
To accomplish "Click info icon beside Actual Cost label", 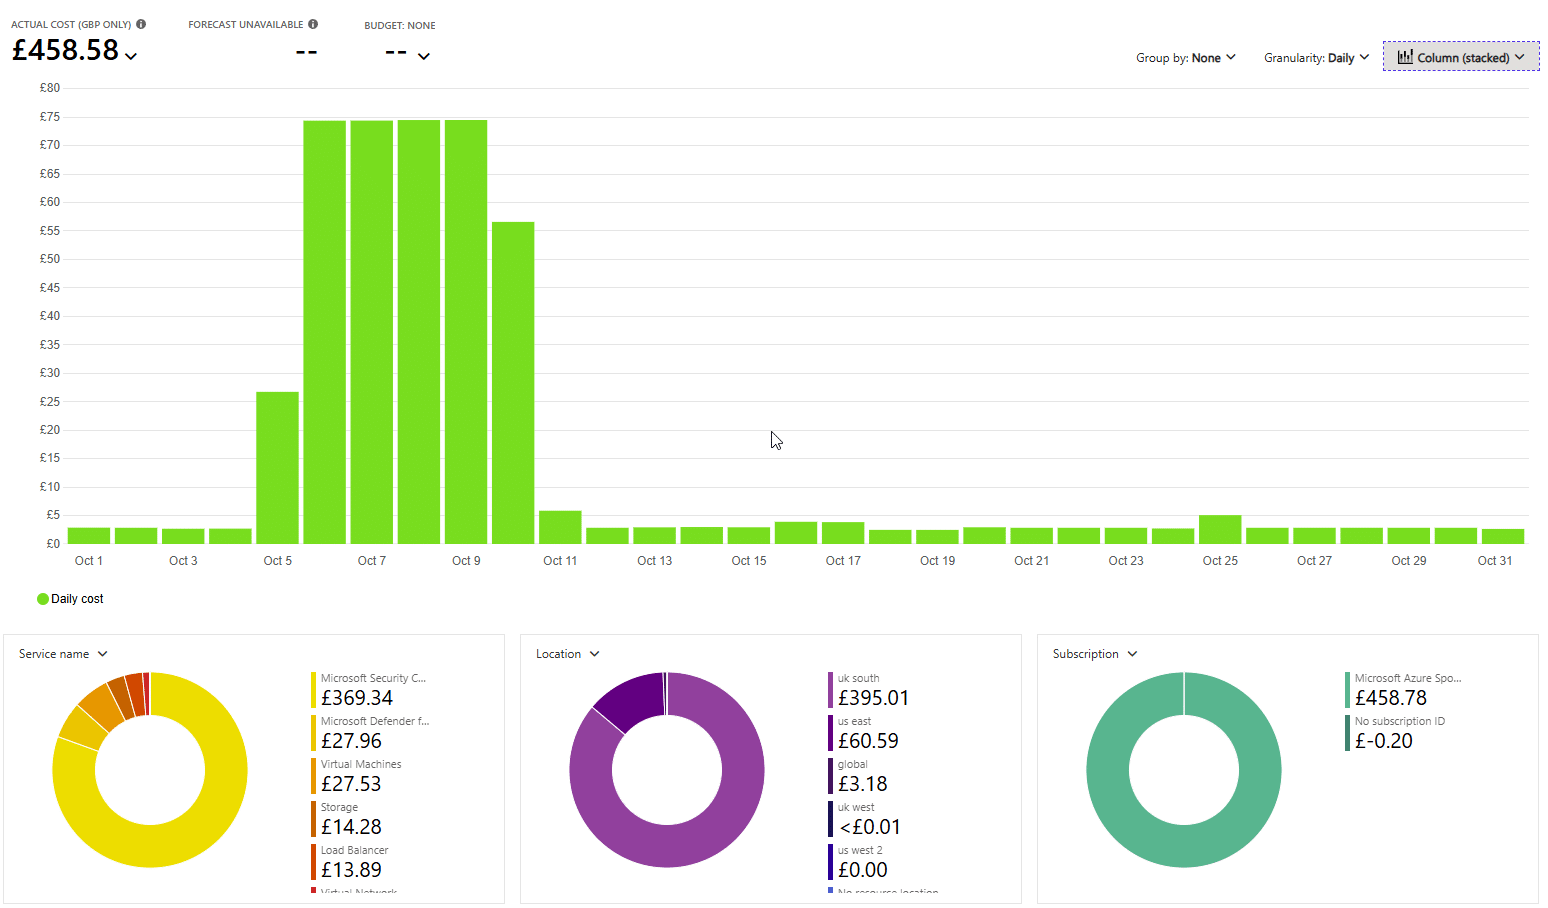I will point(141,24).
